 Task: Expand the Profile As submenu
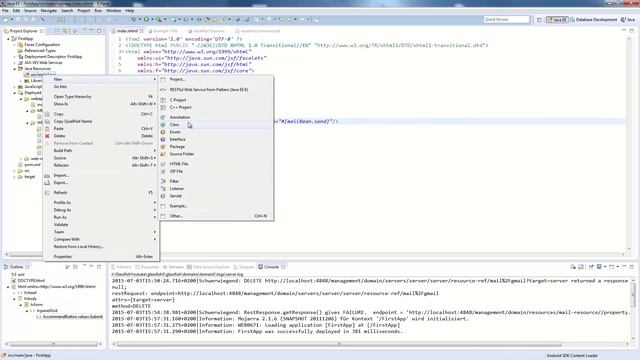point(101,202)
